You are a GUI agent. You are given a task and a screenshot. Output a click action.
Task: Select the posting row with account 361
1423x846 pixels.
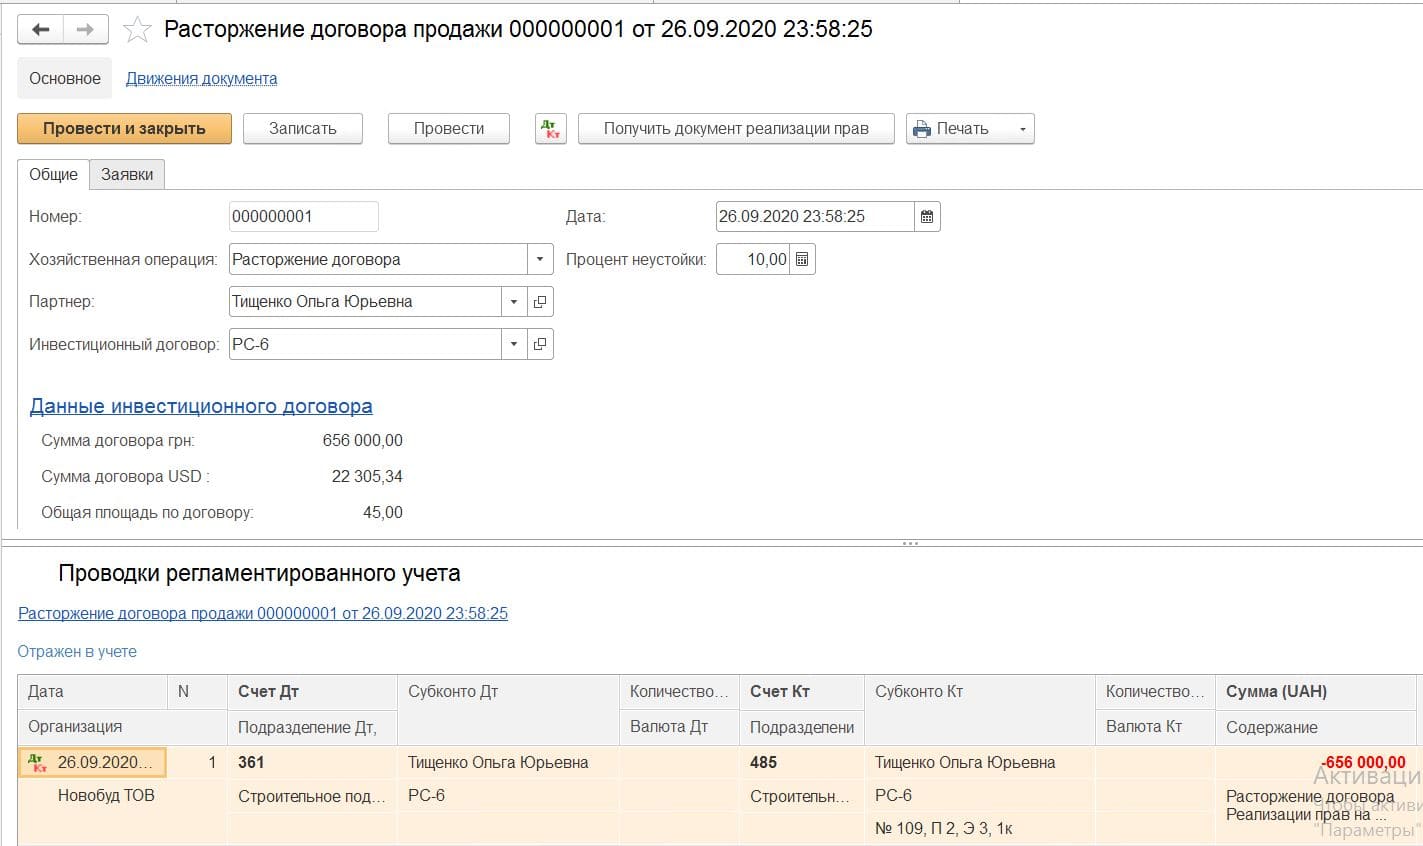click(718, 795)
